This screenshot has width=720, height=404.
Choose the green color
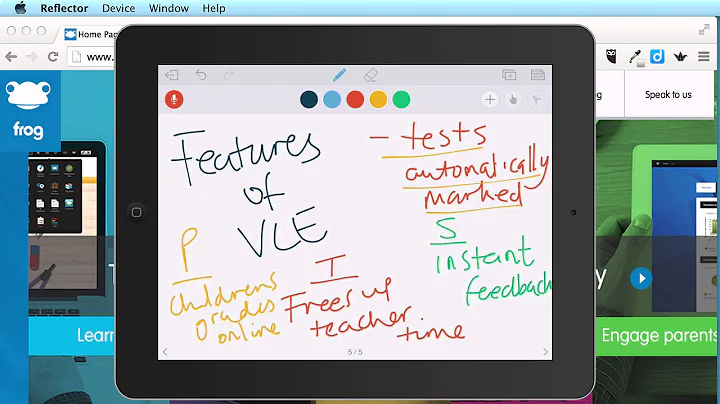tap(401, 100)
